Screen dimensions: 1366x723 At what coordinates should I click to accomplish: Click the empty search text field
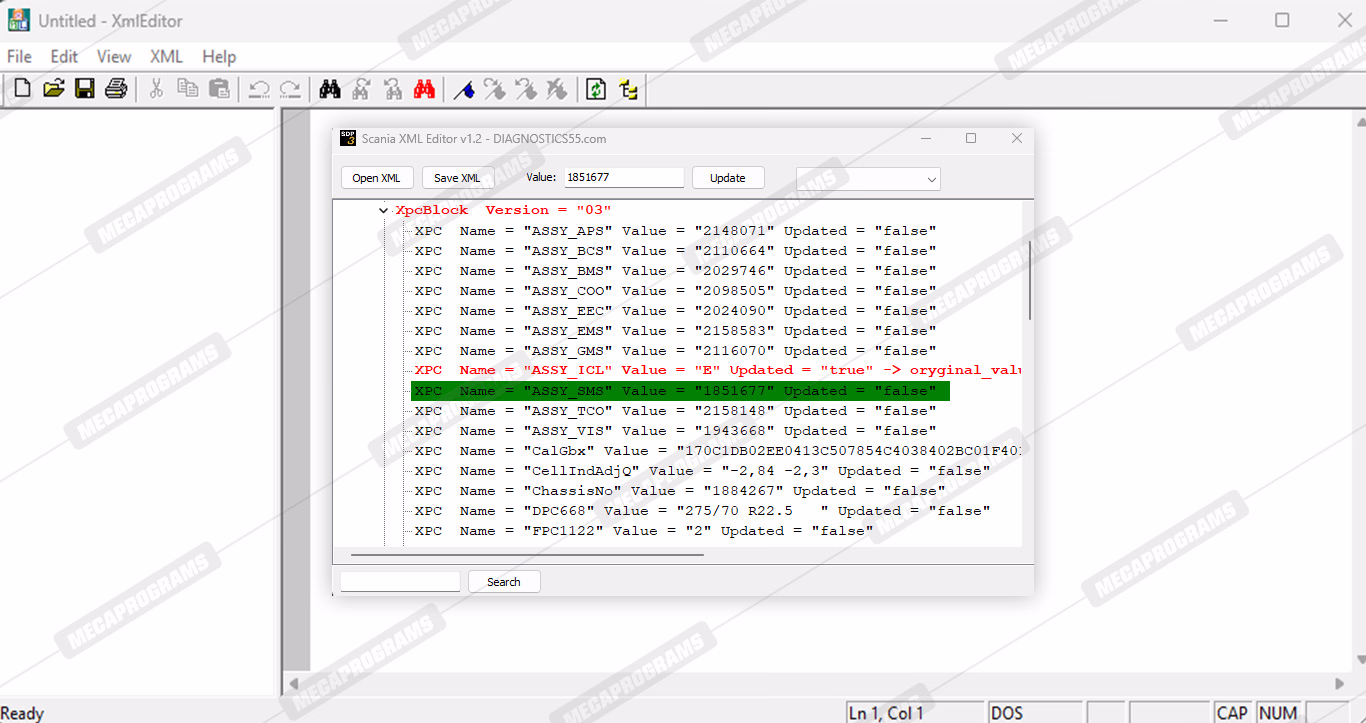(400, 581)
